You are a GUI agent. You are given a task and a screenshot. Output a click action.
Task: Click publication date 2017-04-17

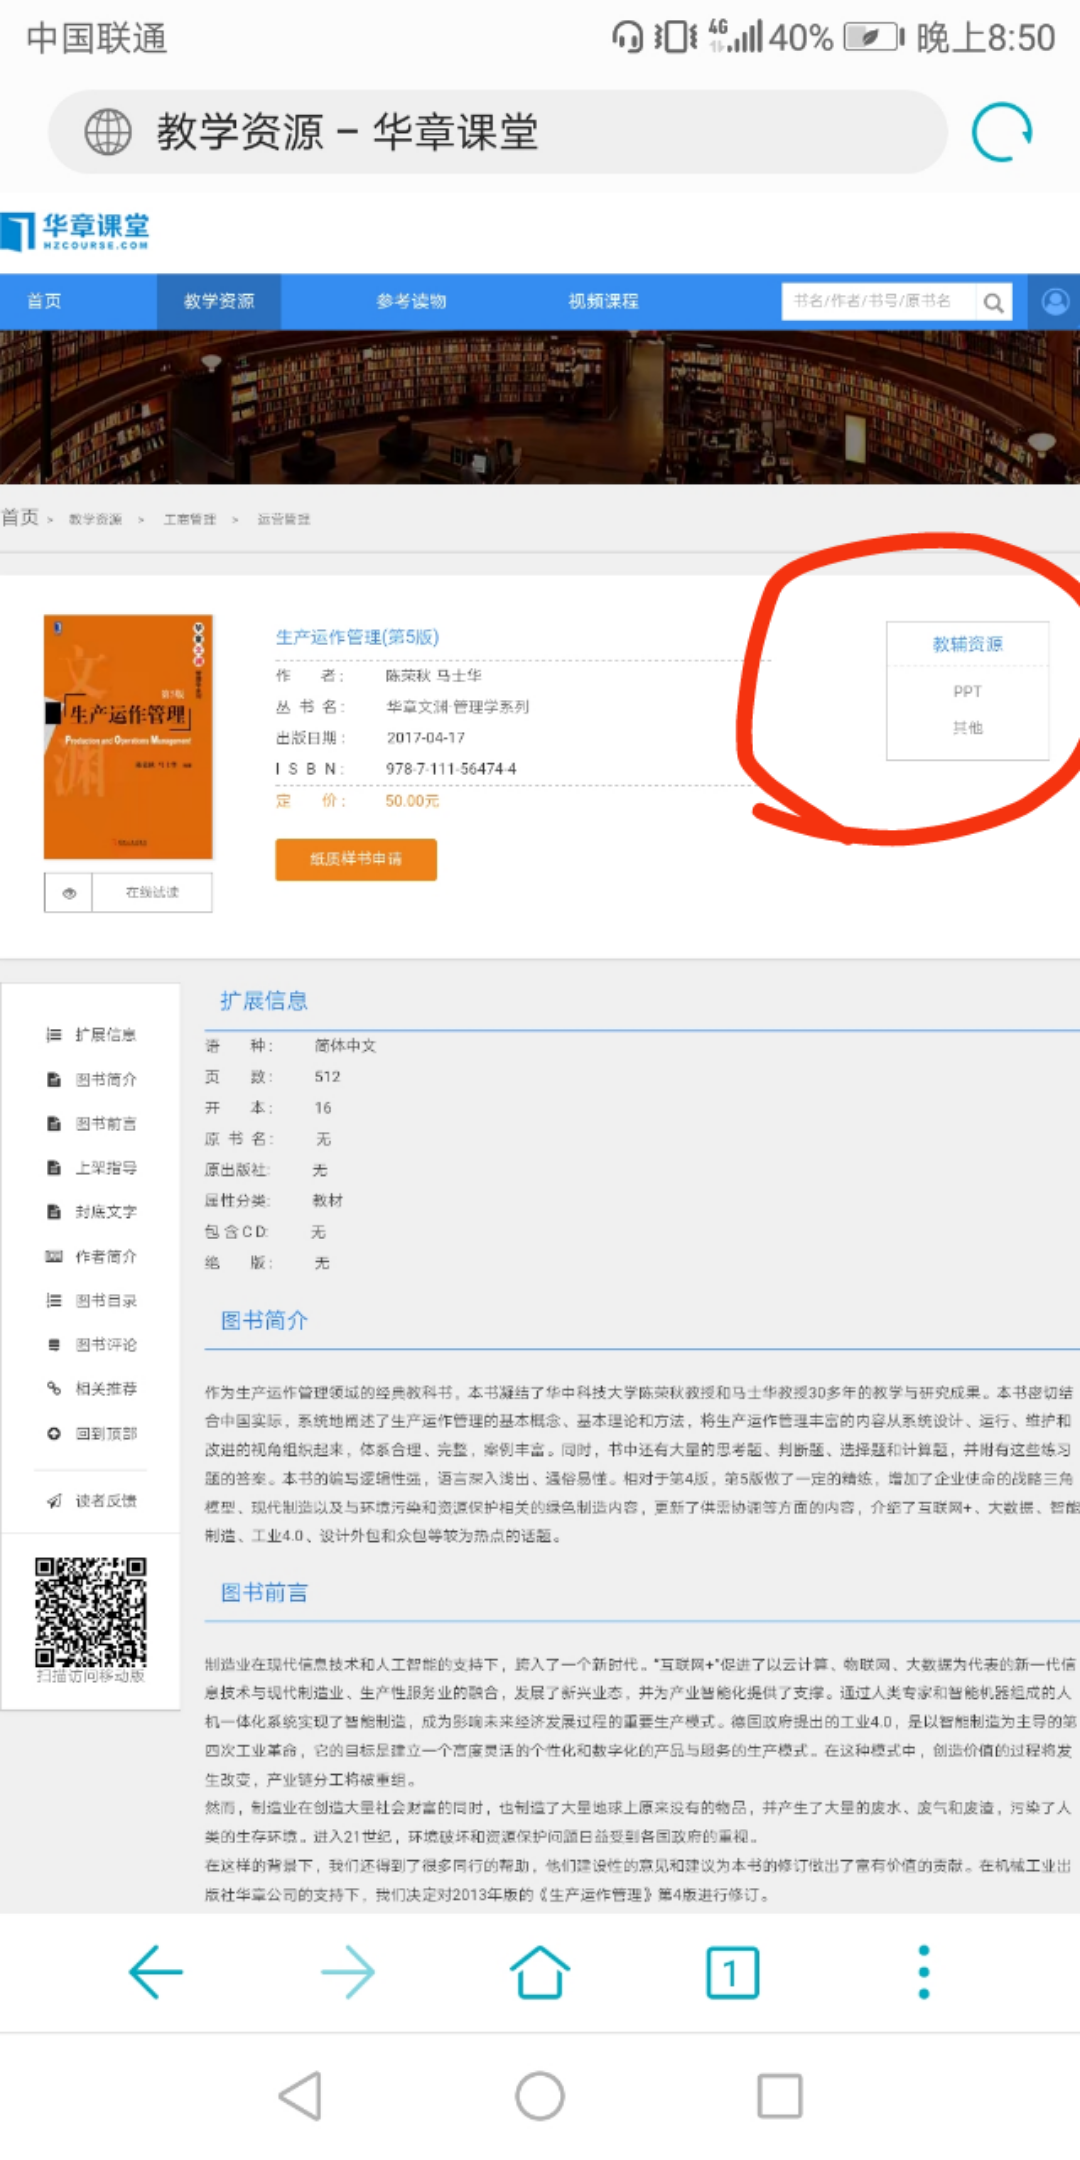click(425, 737)
